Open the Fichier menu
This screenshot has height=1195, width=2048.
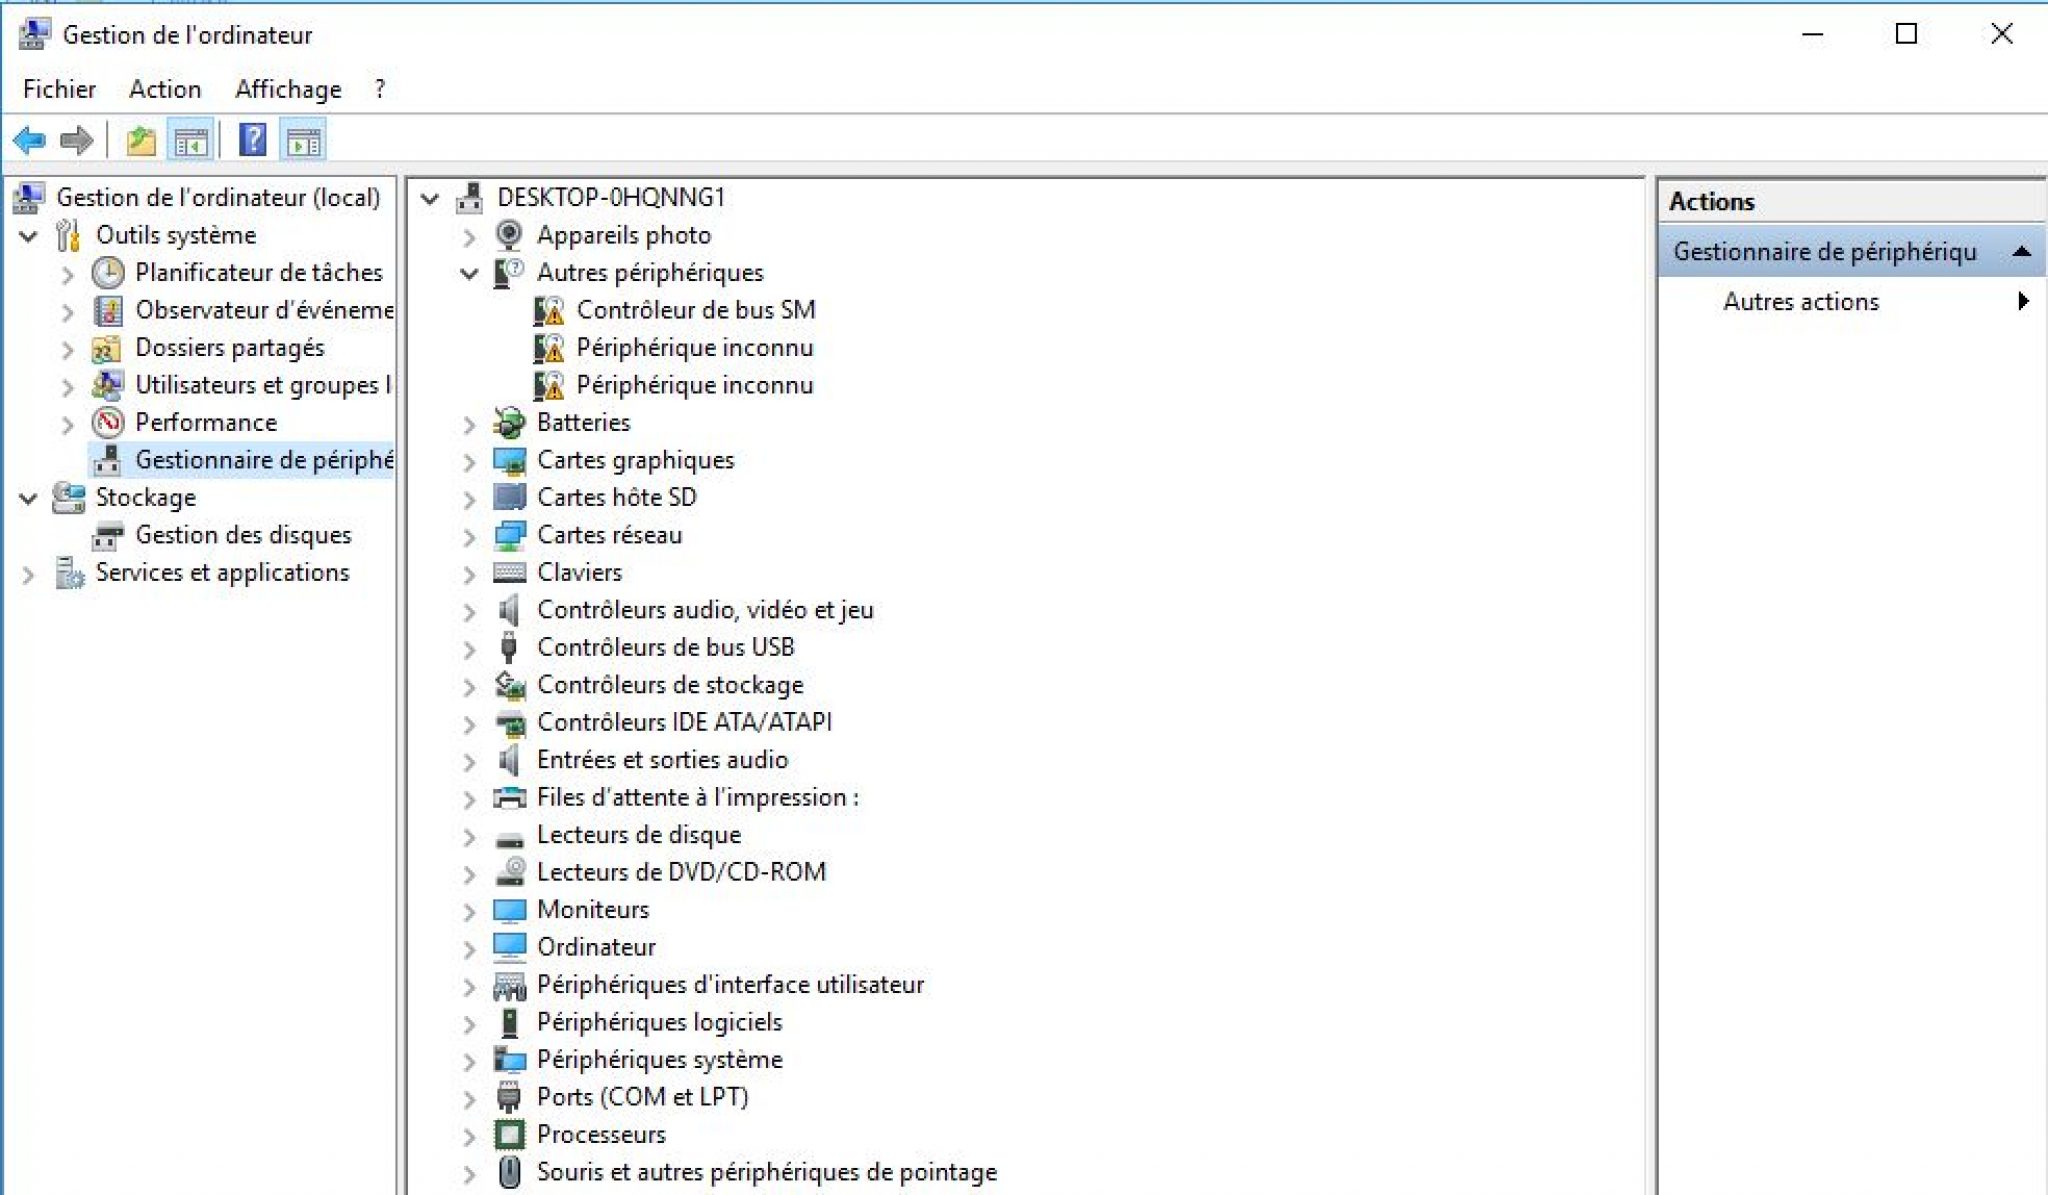[59, 89]
